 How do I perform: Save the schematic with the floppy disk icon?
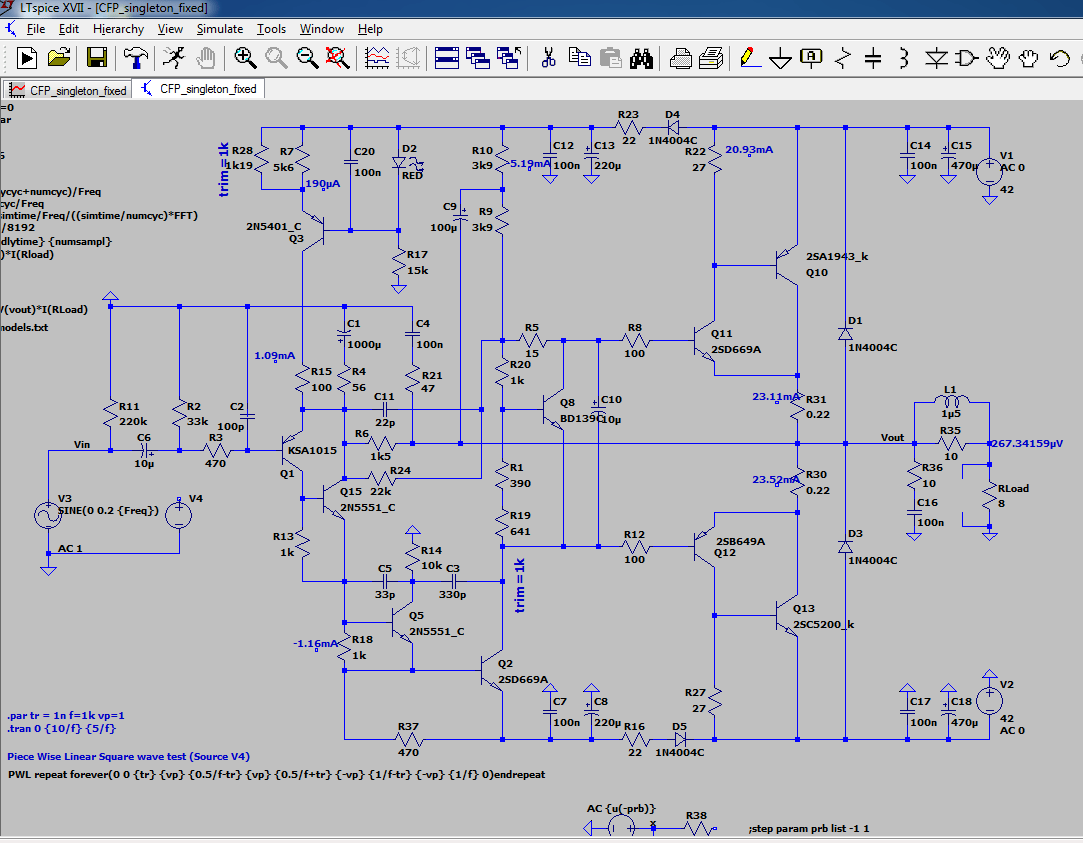(x=96, y=58)
